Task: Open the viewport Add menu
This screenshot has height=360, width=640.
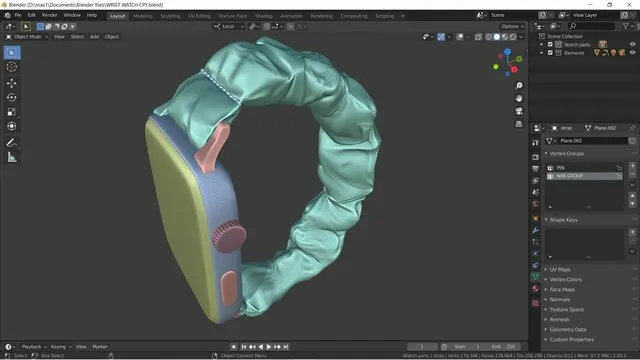Action: click(94, 37)
